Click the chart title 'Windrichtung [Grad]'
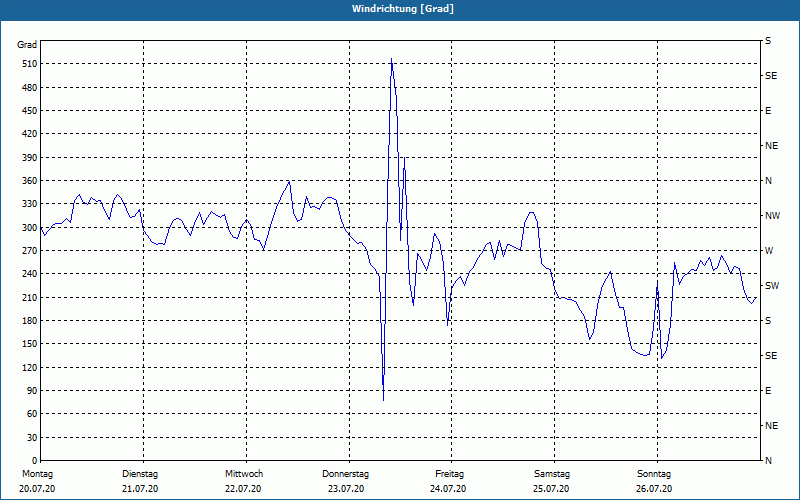 point(403,9)
